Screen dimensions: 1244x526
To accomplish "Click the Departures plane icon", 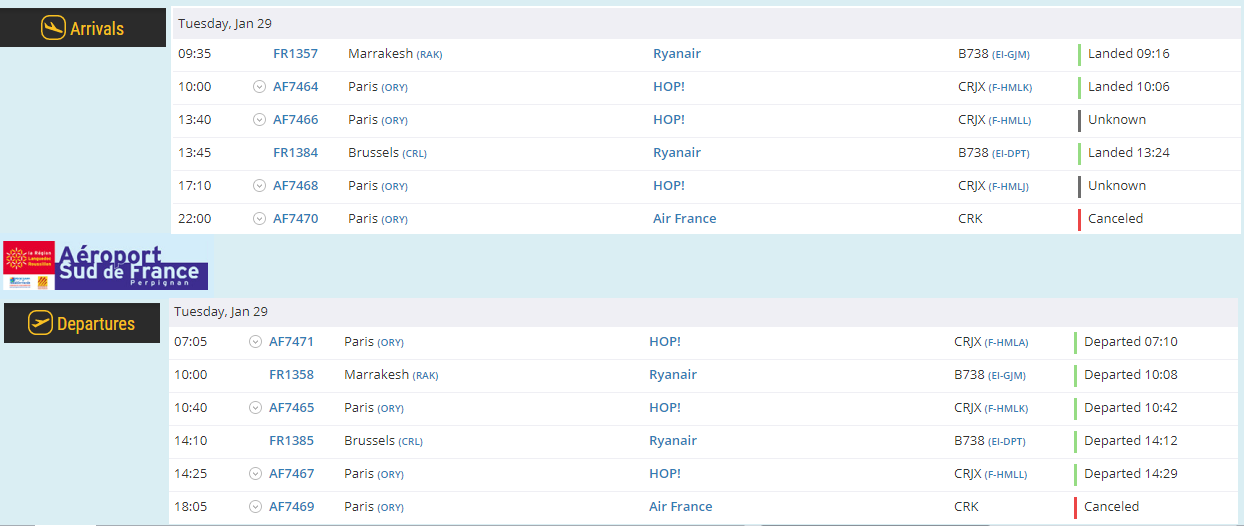I will point(41,323).
